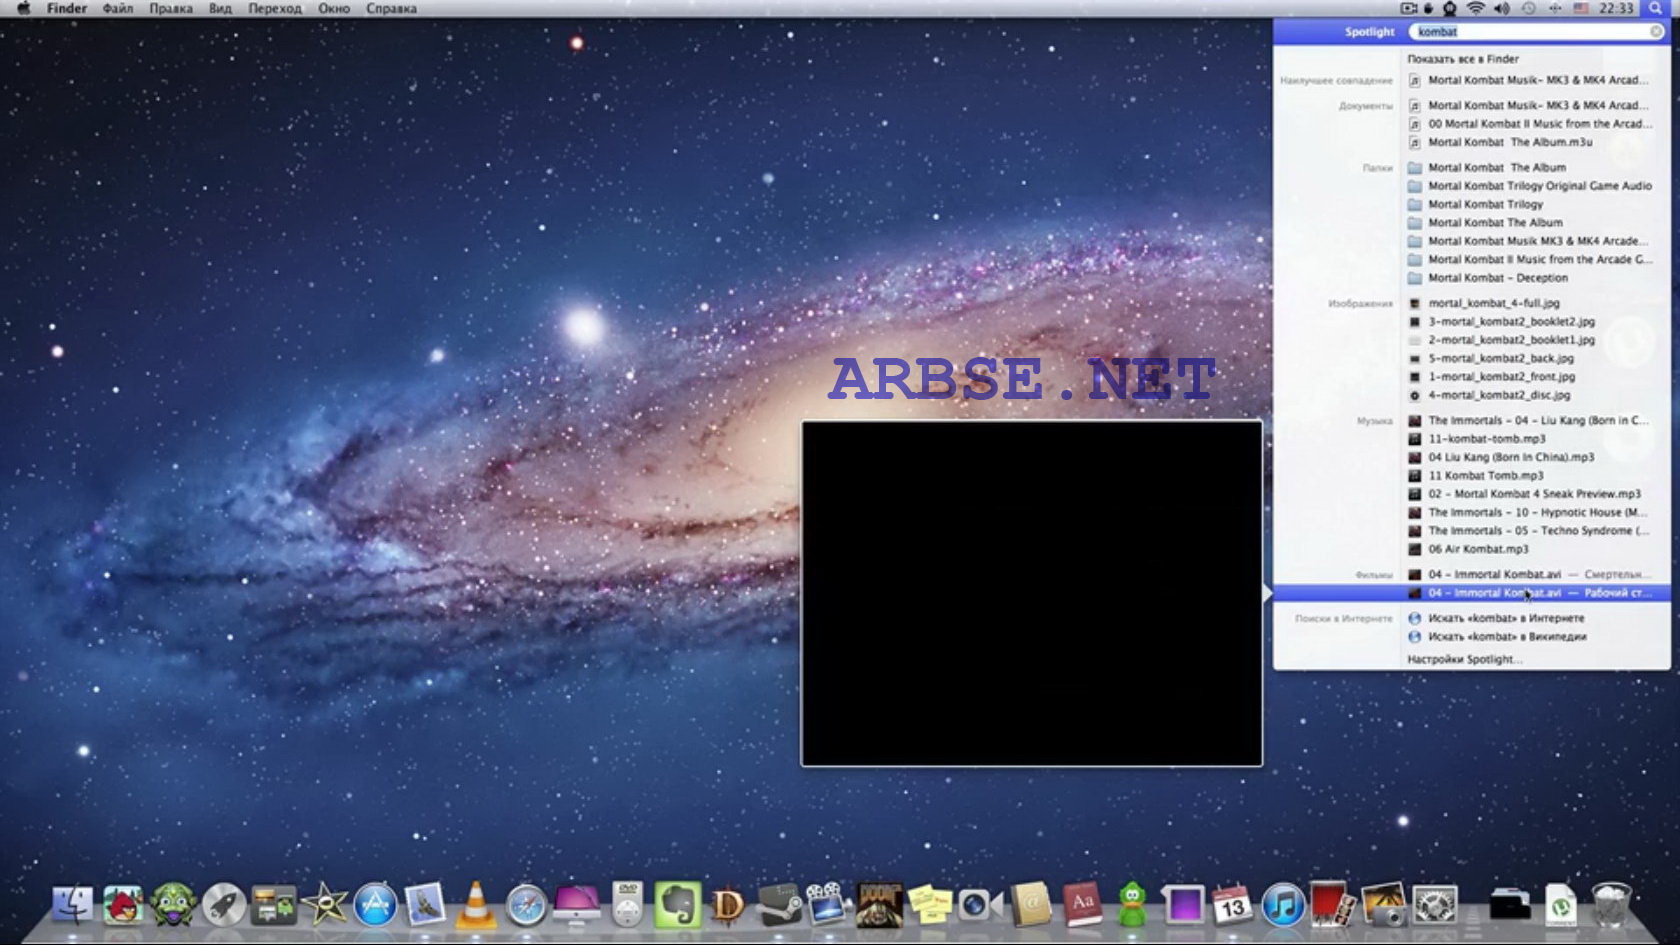1680x945 pixels.
Task: Select 02 - Mortal Kombat 4 Sneak Preview.mp3
Action: pos(1536,494)
